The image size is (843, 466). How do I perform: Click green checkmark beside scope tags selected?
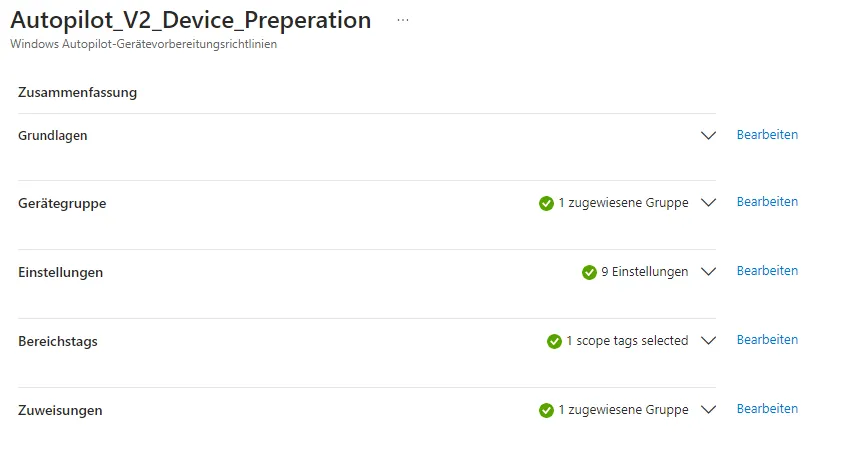coord(554,341)
